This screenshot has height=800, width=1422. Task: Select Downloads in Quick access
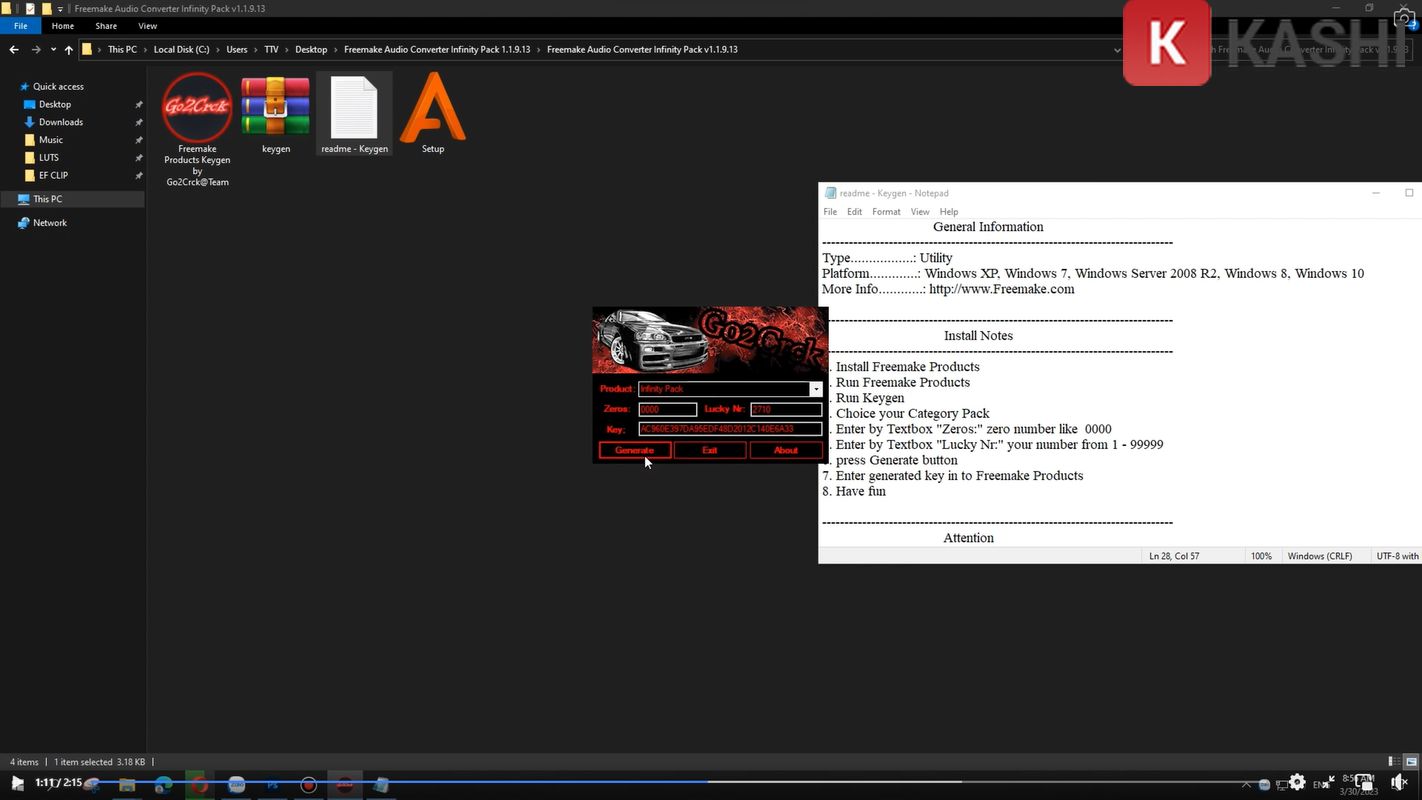(x=61, y=122)
